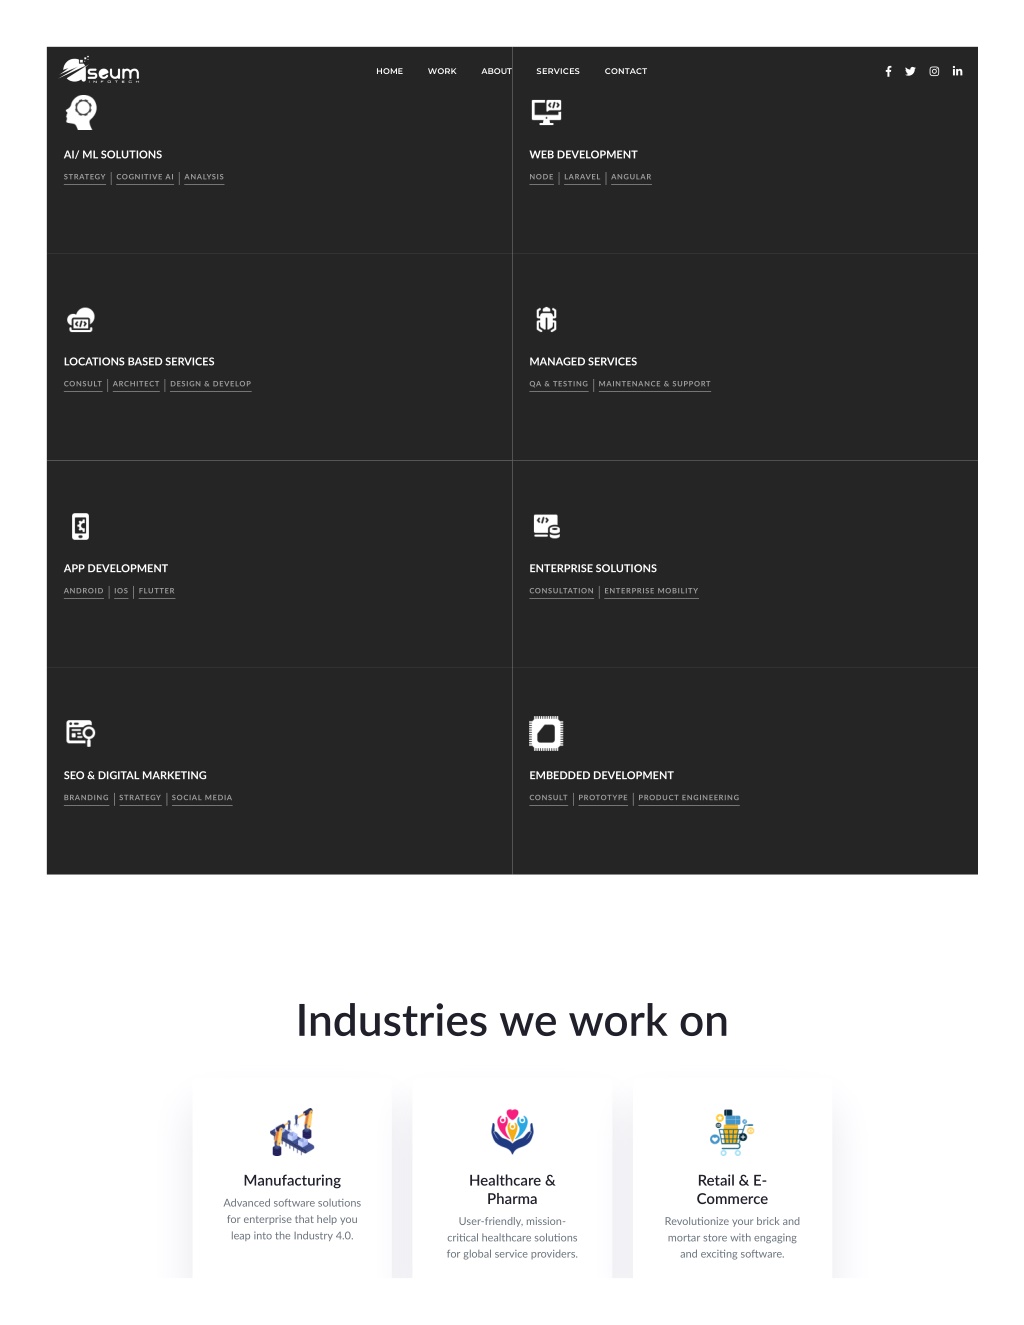Image resolution: width=1024 pixels, height=1325 pixels.
Task: Click the Web Development monitor icon
Action: pyautogui.click(x=546, y=112)
